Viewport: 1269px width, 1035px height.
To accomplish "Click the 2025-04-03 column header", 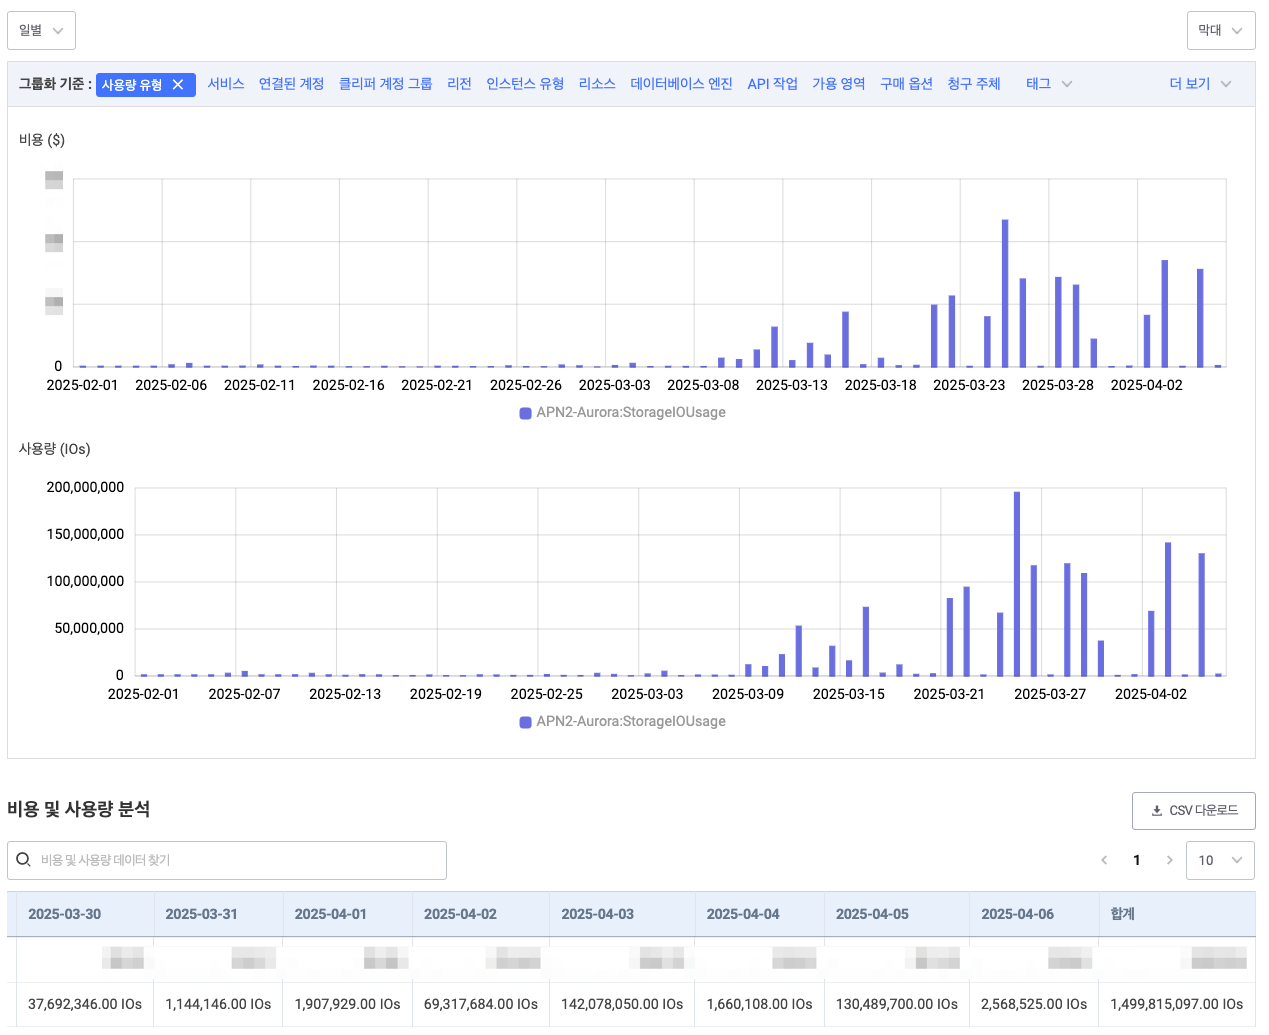I will pyautogui.click(x=622, y=914).
